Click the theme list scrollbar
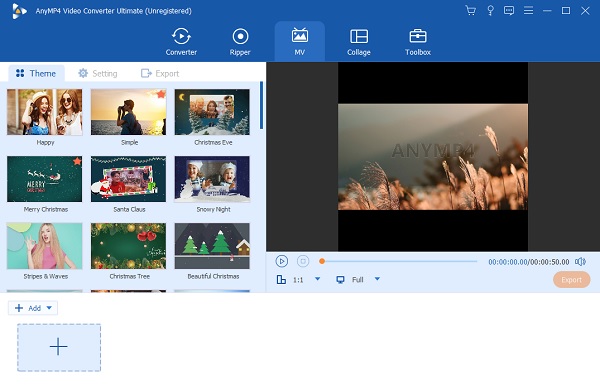 click(x=261, y=105)
